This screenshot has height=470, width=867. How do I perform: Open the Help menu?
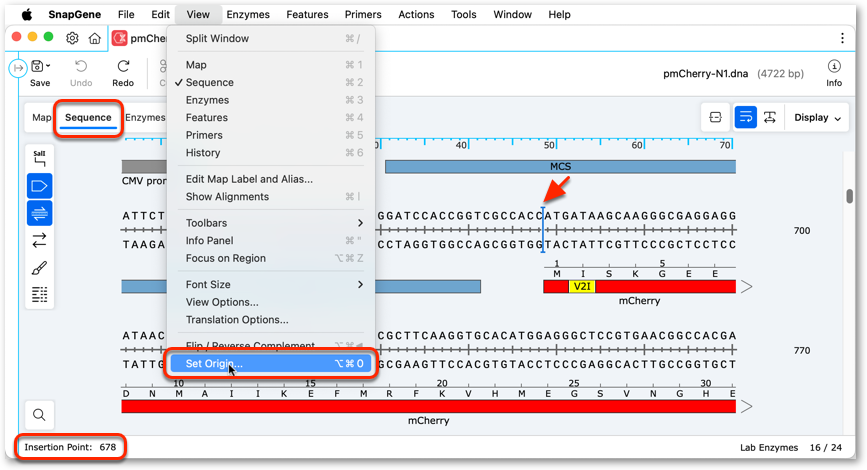tap(559, 14)
